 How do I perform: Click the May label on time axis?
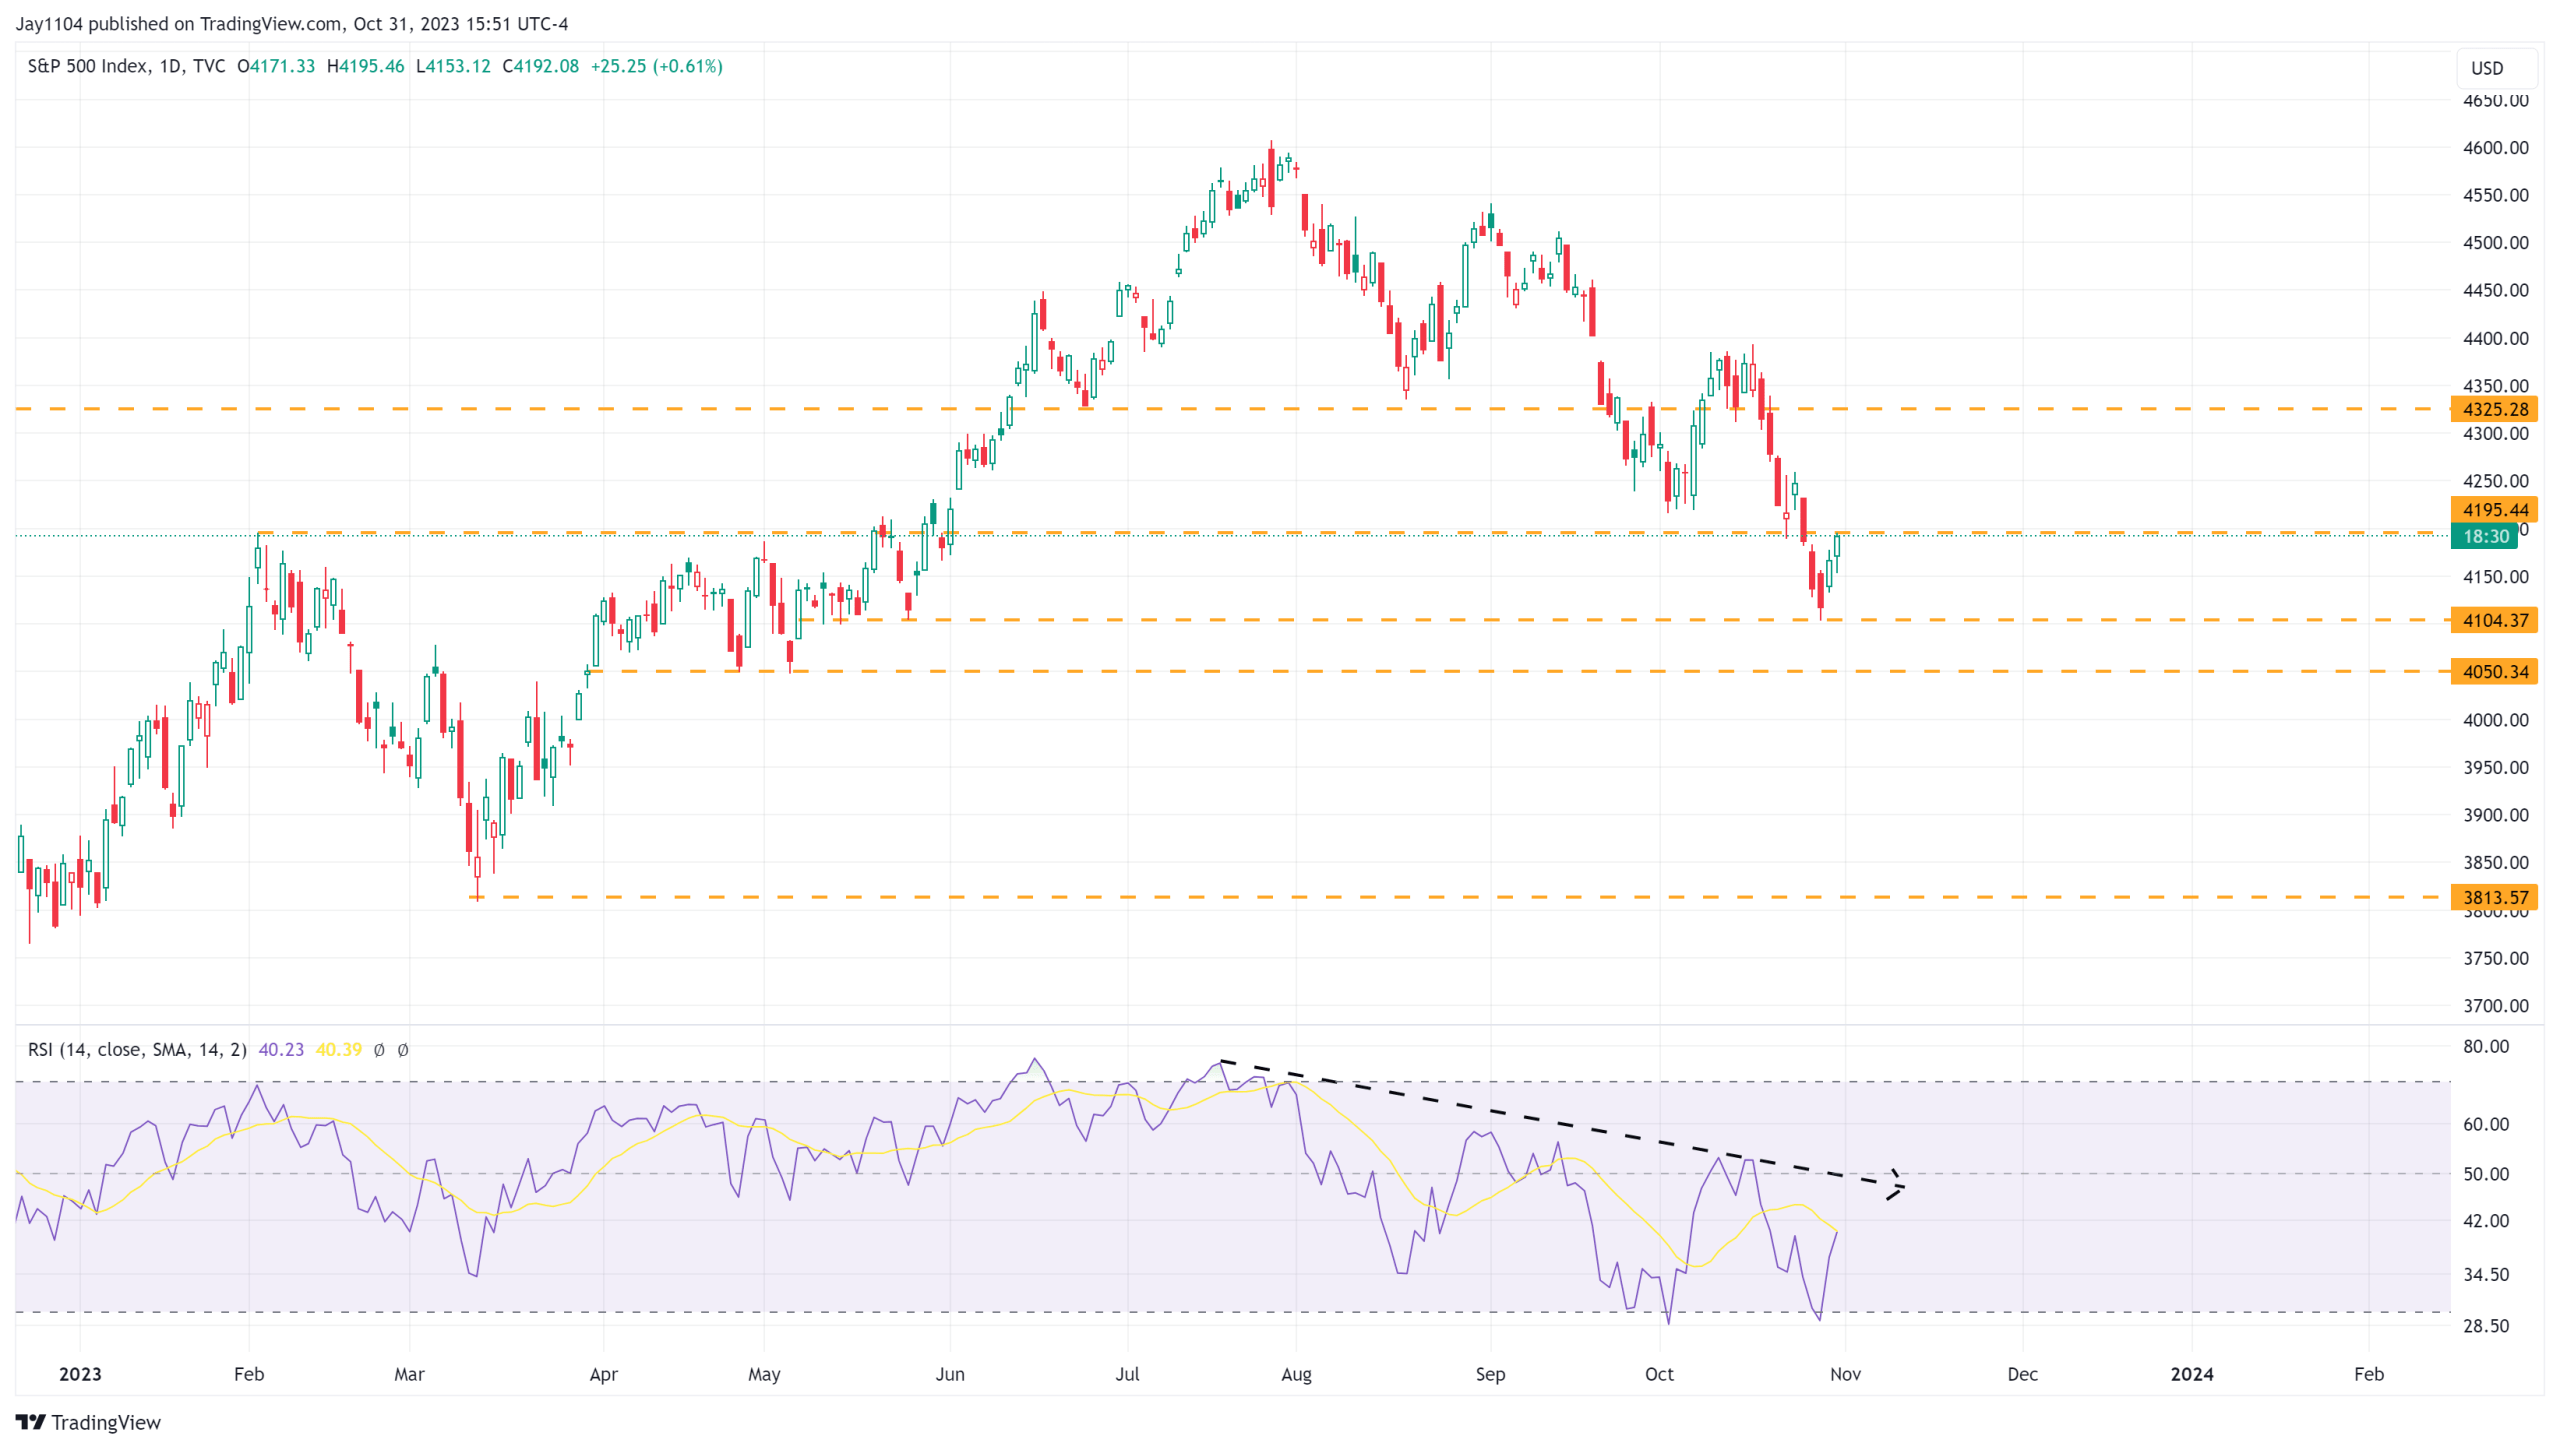pos(764,1374)
